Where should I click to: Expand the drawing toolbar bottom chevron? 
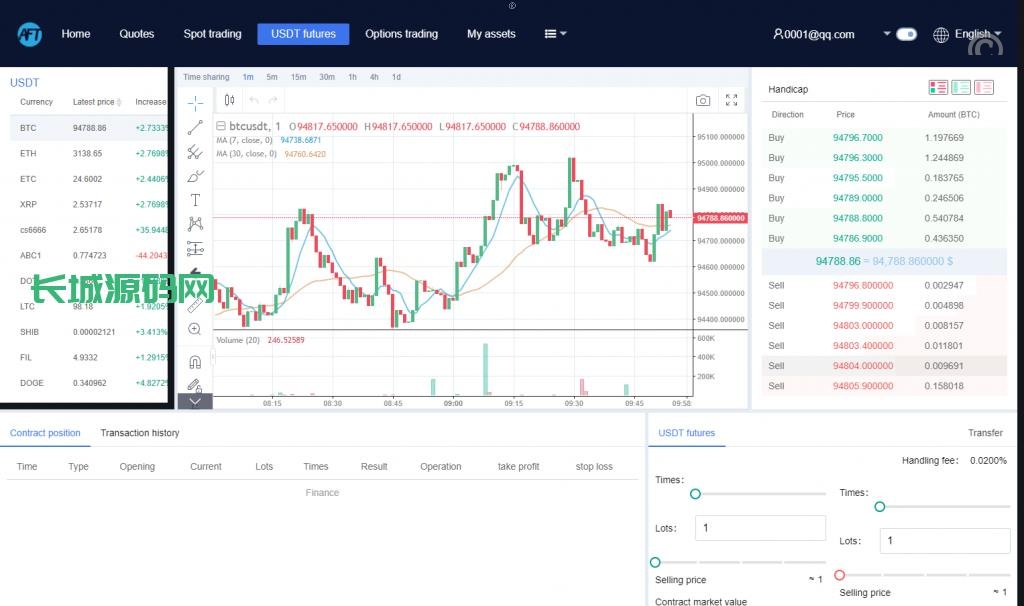(x=195, y=401)
